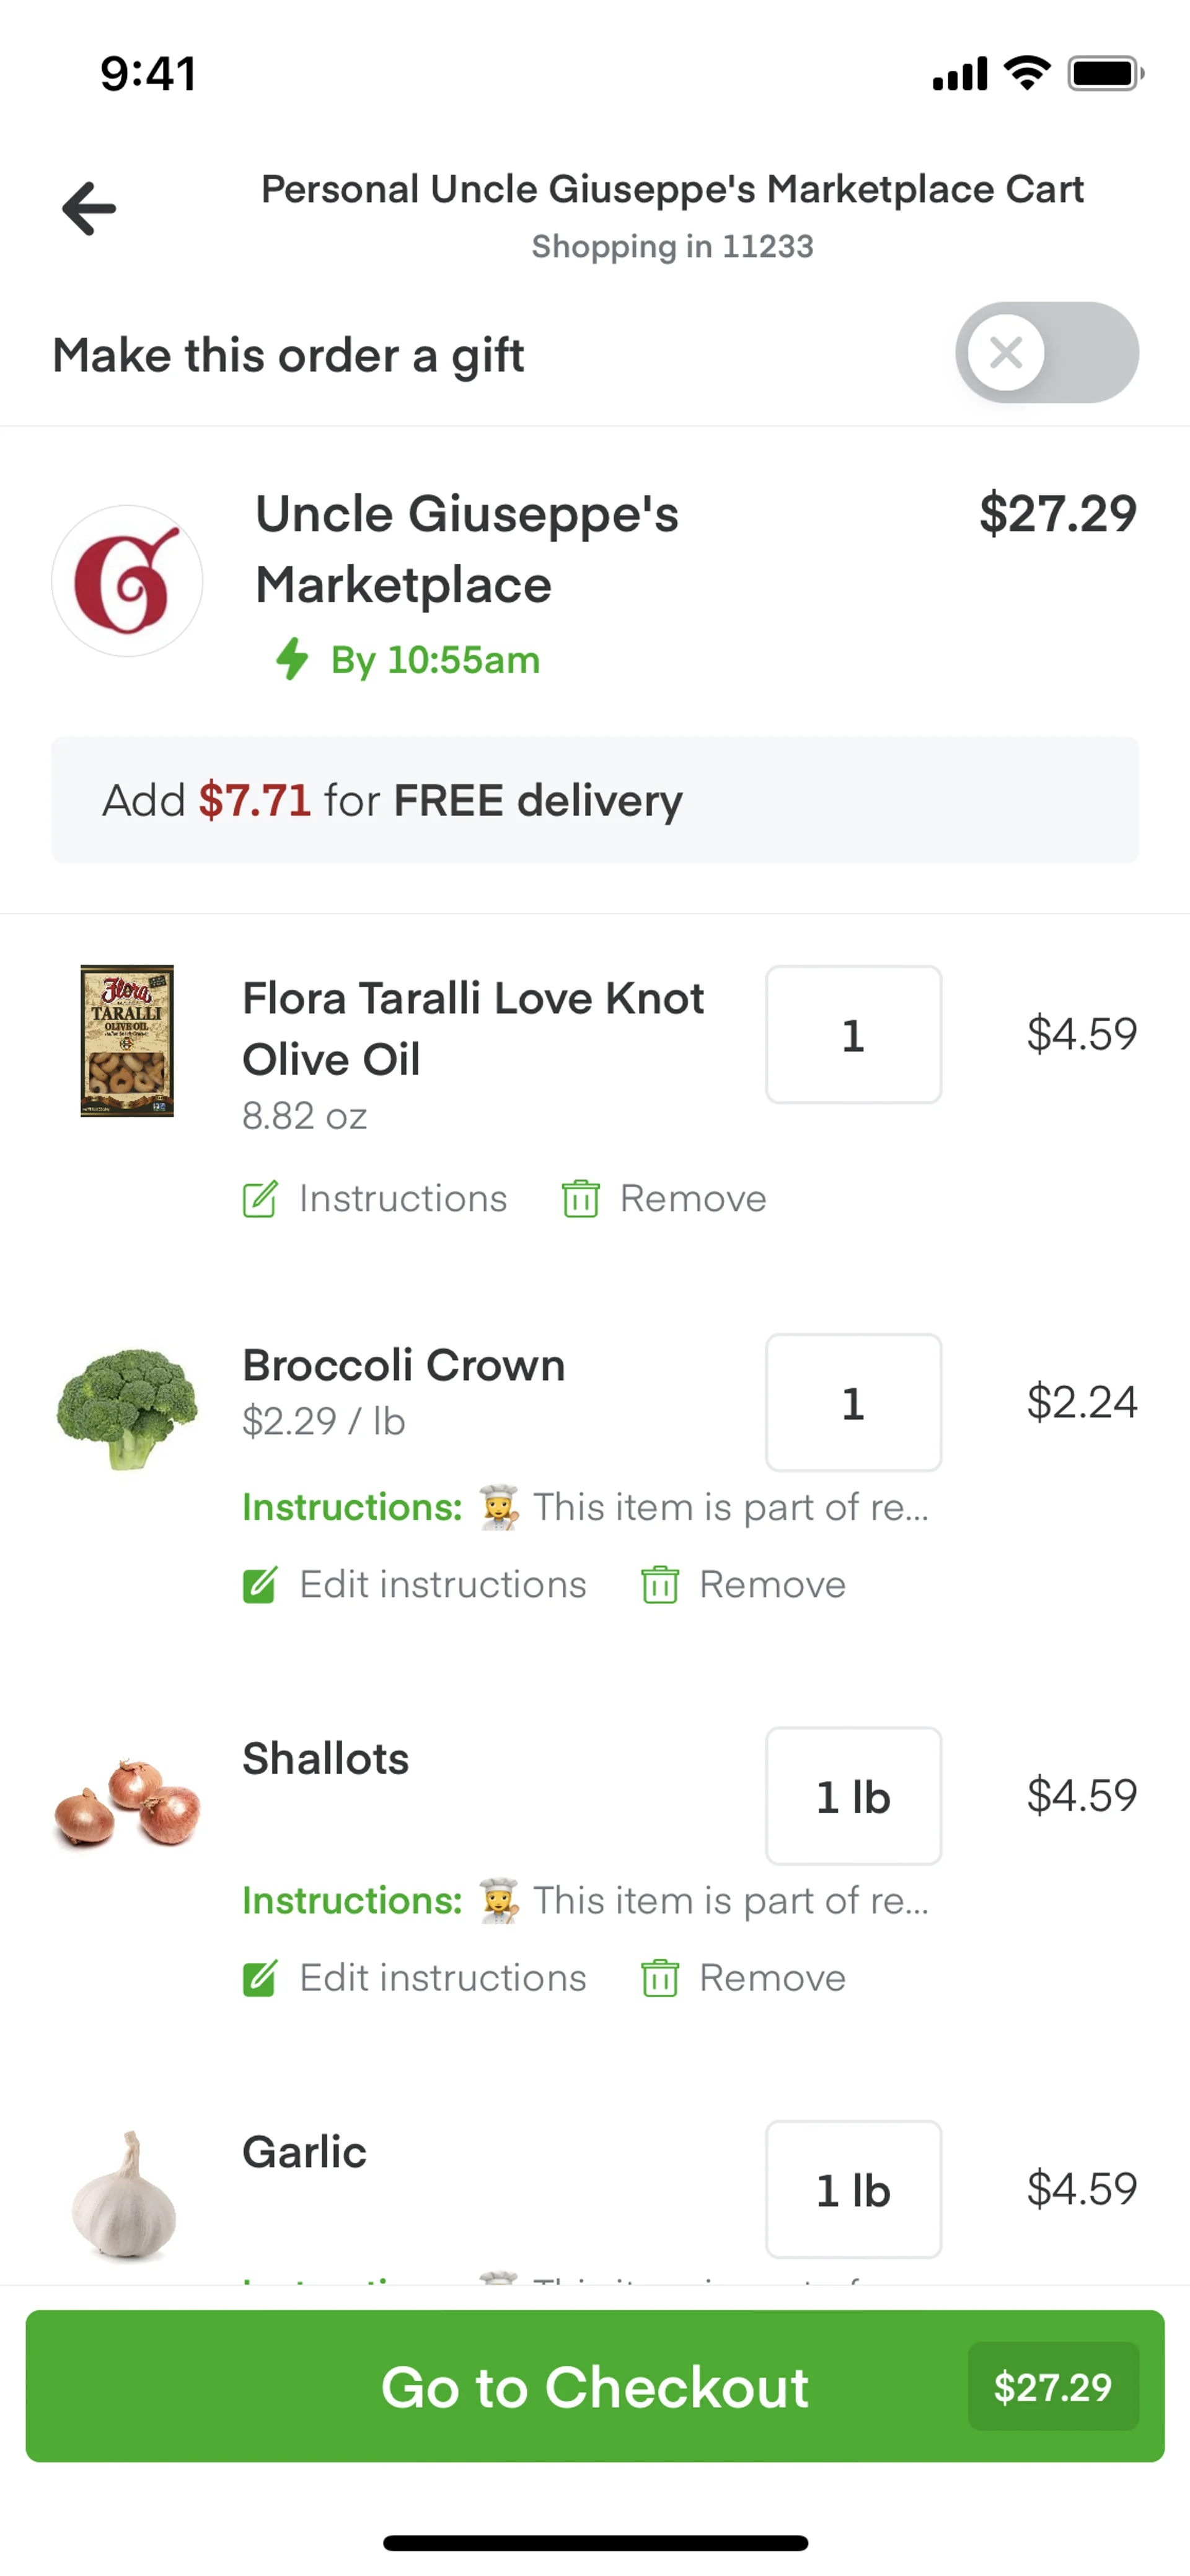The image size is (1190, 2576).
Task: Click the Broccoli Crown edit instructions icon
Action: (260, 1585)
